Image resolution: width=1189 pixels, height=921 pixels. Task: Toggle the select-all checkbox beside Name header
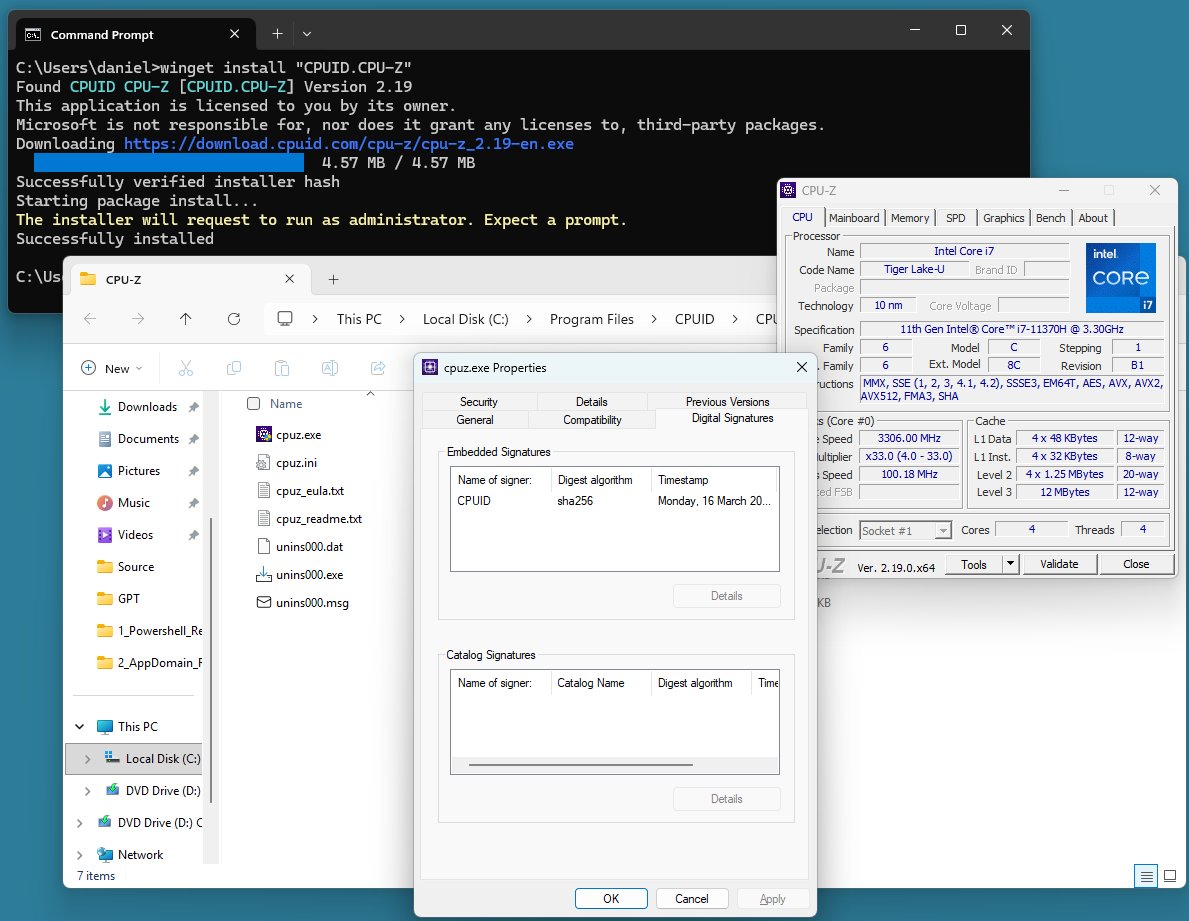253,404
